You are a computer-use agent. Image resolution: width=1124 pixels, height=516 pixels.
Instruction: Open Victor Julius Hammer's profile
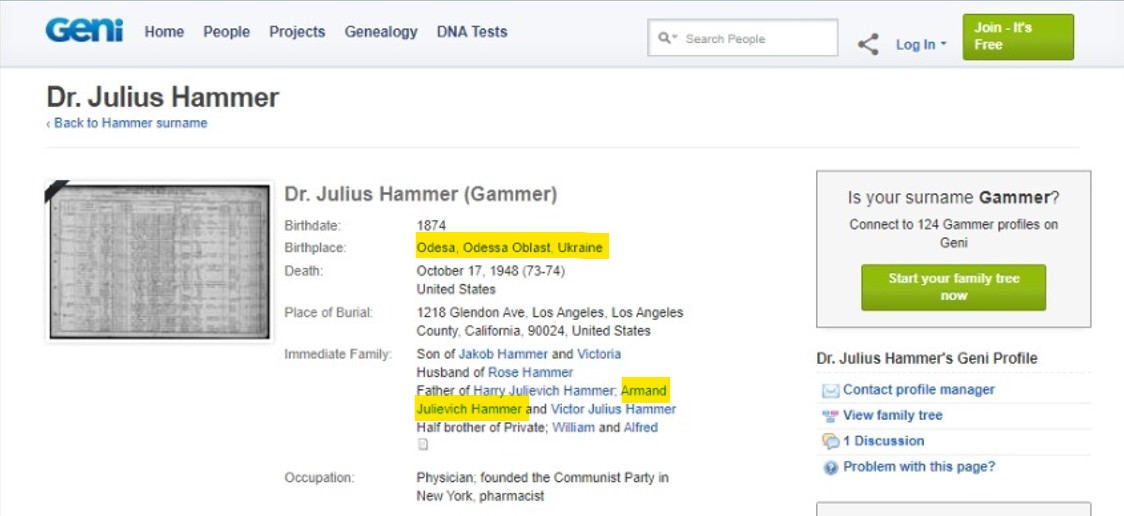tap(613, 410)
